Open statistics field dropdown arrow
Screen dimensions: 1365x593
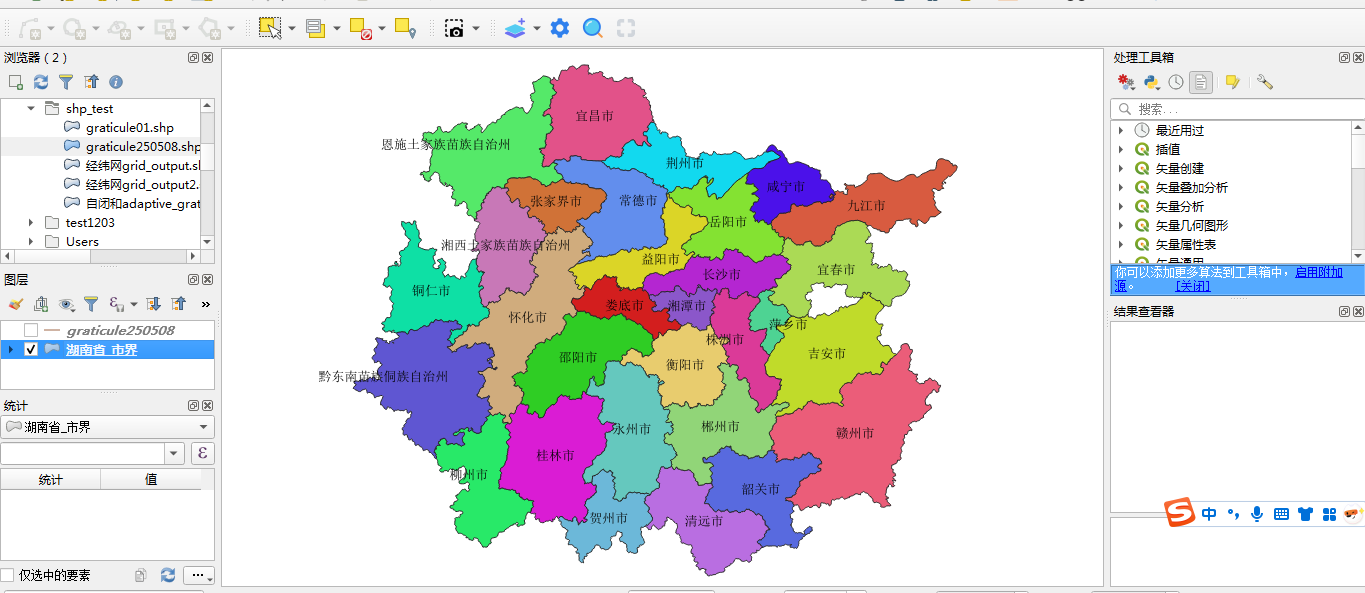point(175,453)
